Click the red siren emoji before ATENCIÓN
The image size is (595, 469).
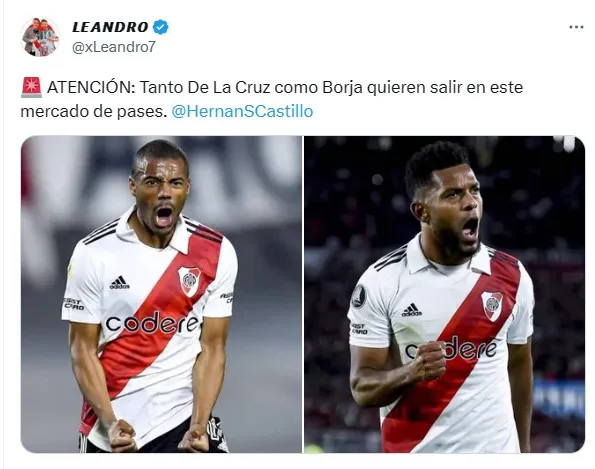coord(31,87)
